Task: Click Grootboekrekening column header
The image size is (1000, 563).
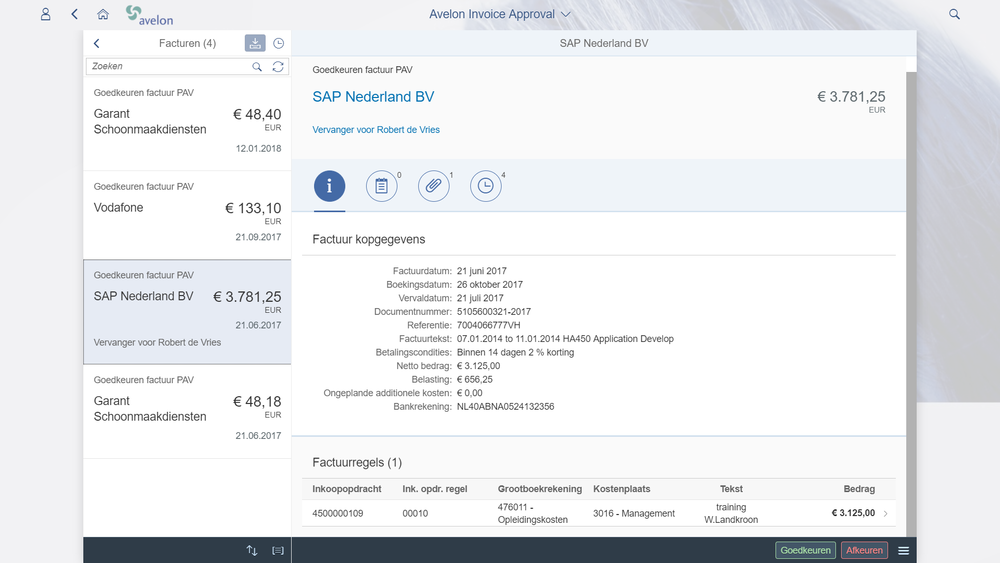Action: [540, 489]
